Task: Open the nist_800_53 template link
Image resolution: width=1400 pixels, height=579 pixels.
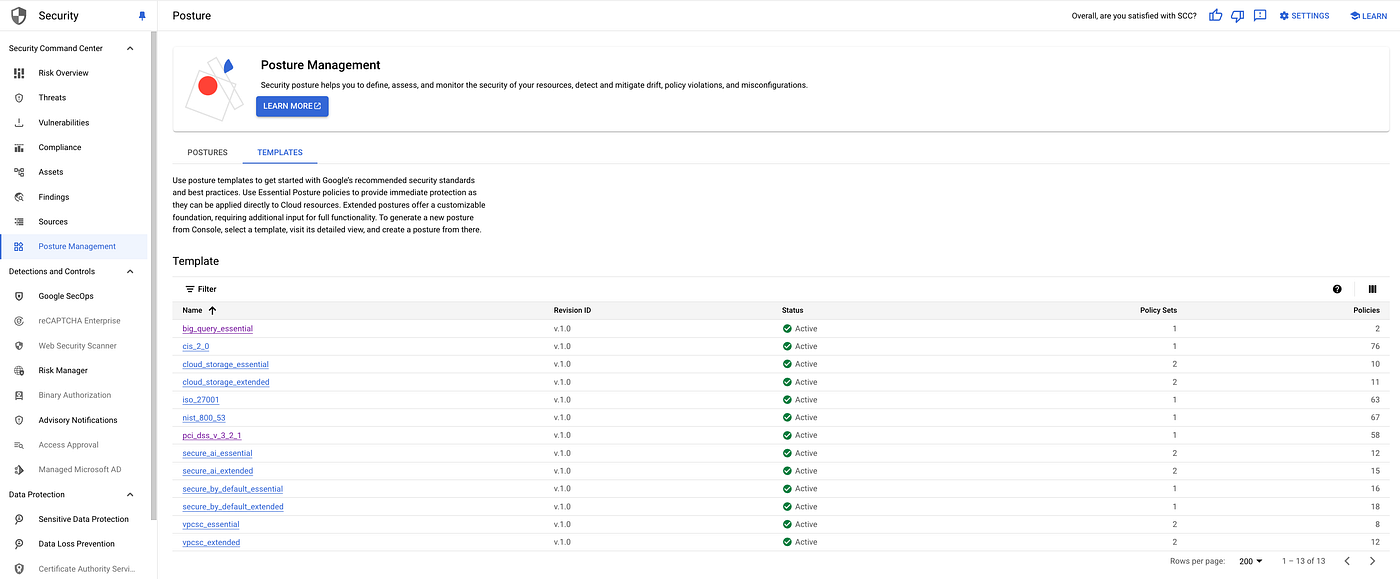Action: coord(204,418)
